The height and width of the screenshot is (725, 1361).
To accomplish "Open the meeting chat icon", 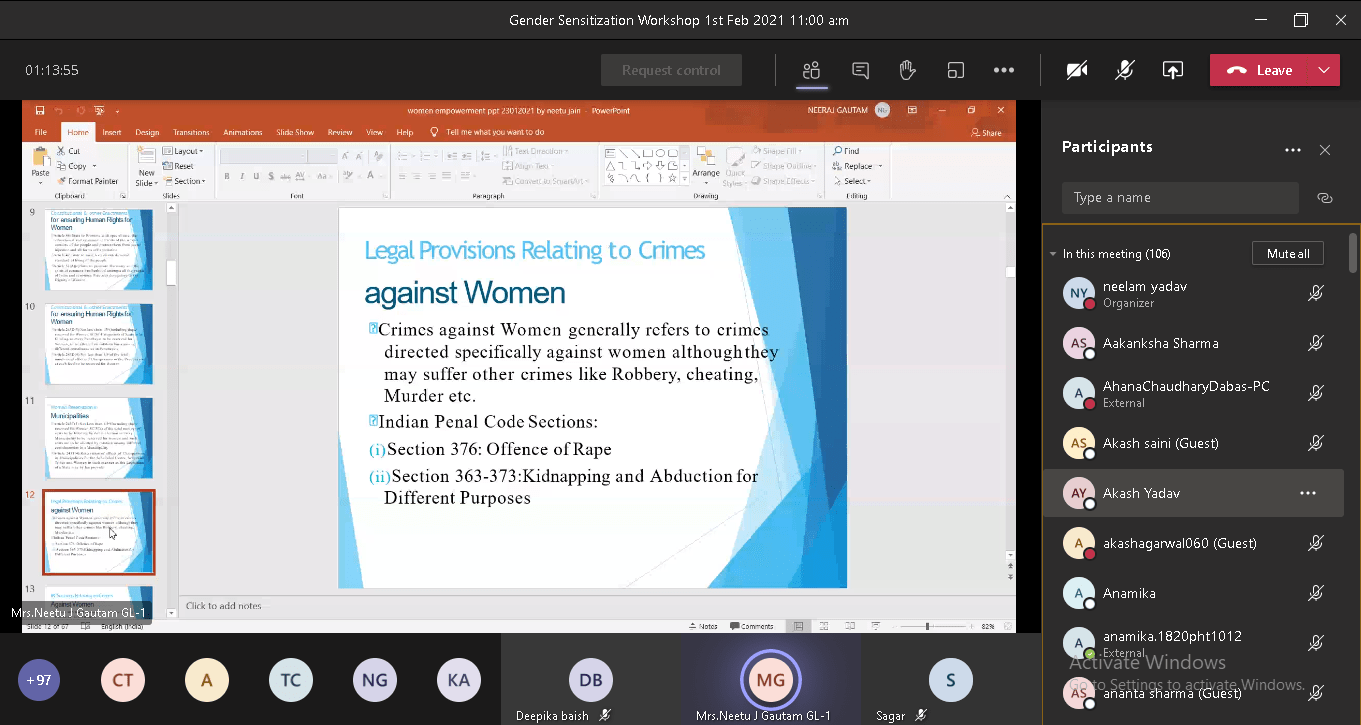I will coord(860,70).
